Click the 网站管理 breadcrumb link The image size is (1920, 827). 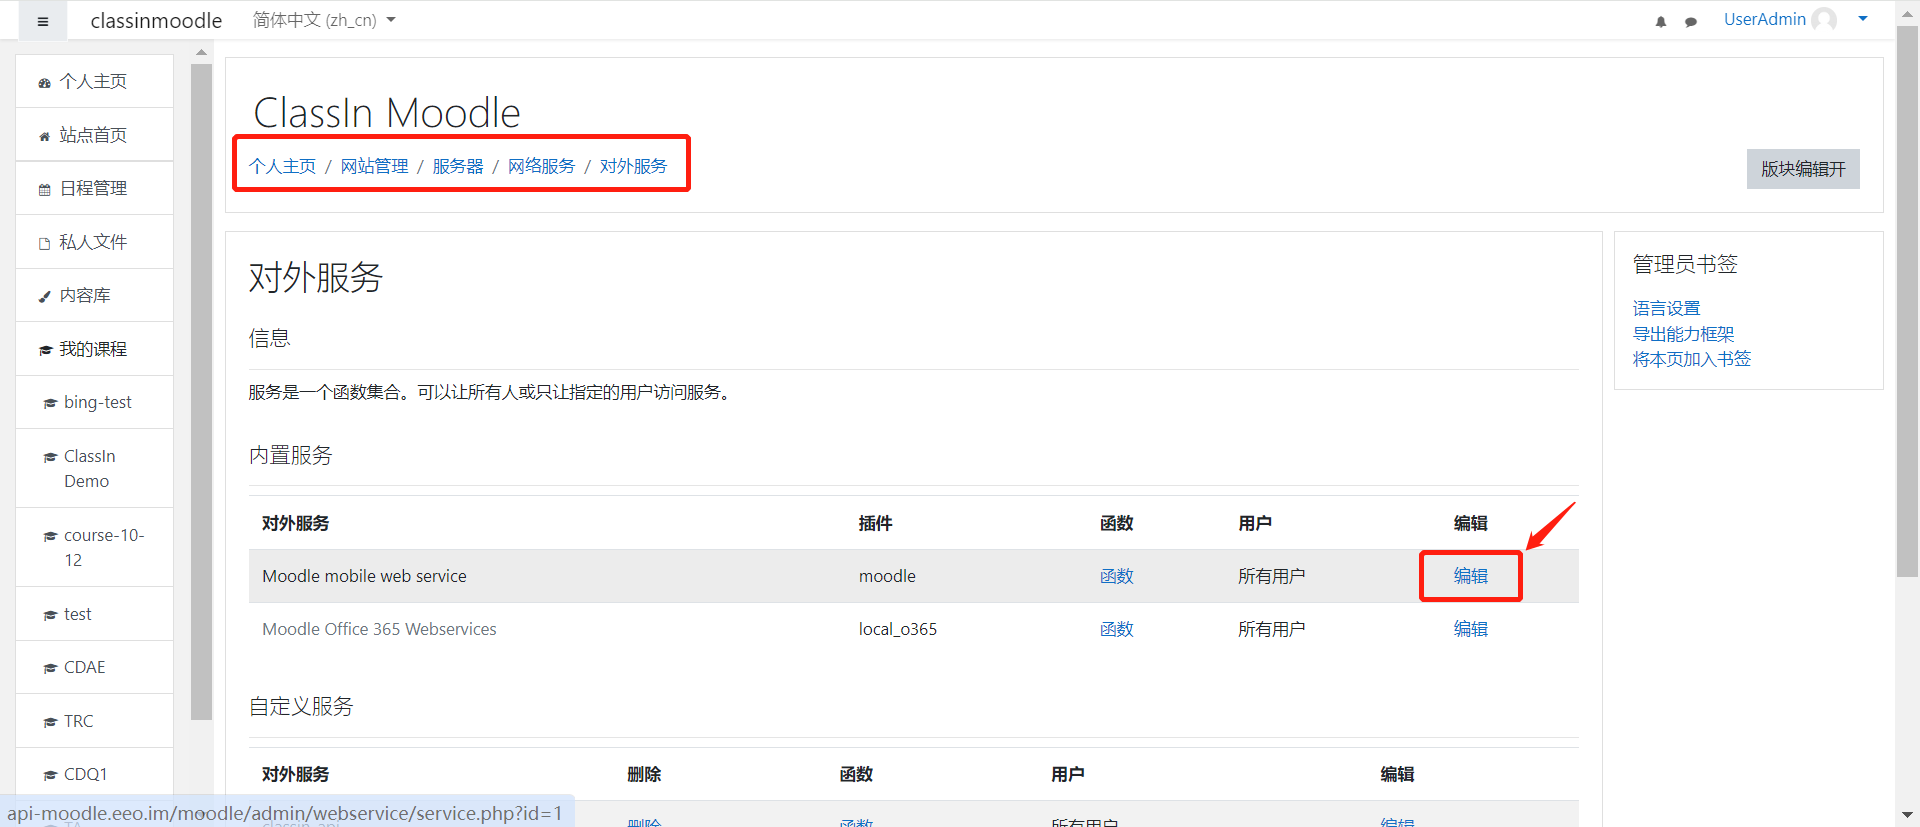374,166
